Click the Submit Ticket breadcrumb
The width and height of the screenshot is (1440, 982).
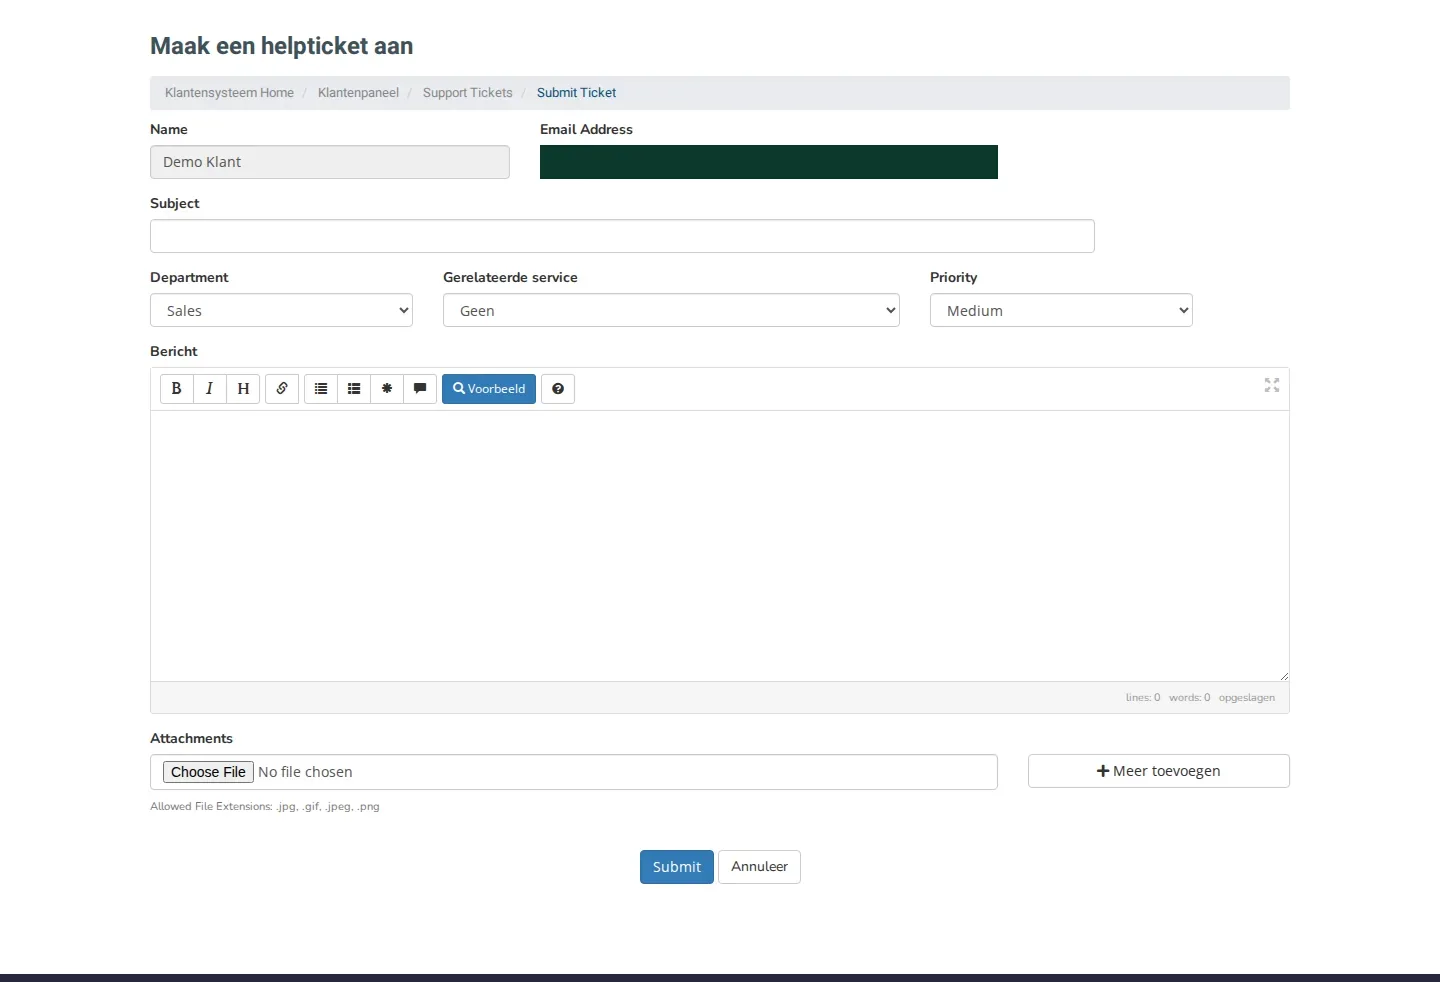576,93
